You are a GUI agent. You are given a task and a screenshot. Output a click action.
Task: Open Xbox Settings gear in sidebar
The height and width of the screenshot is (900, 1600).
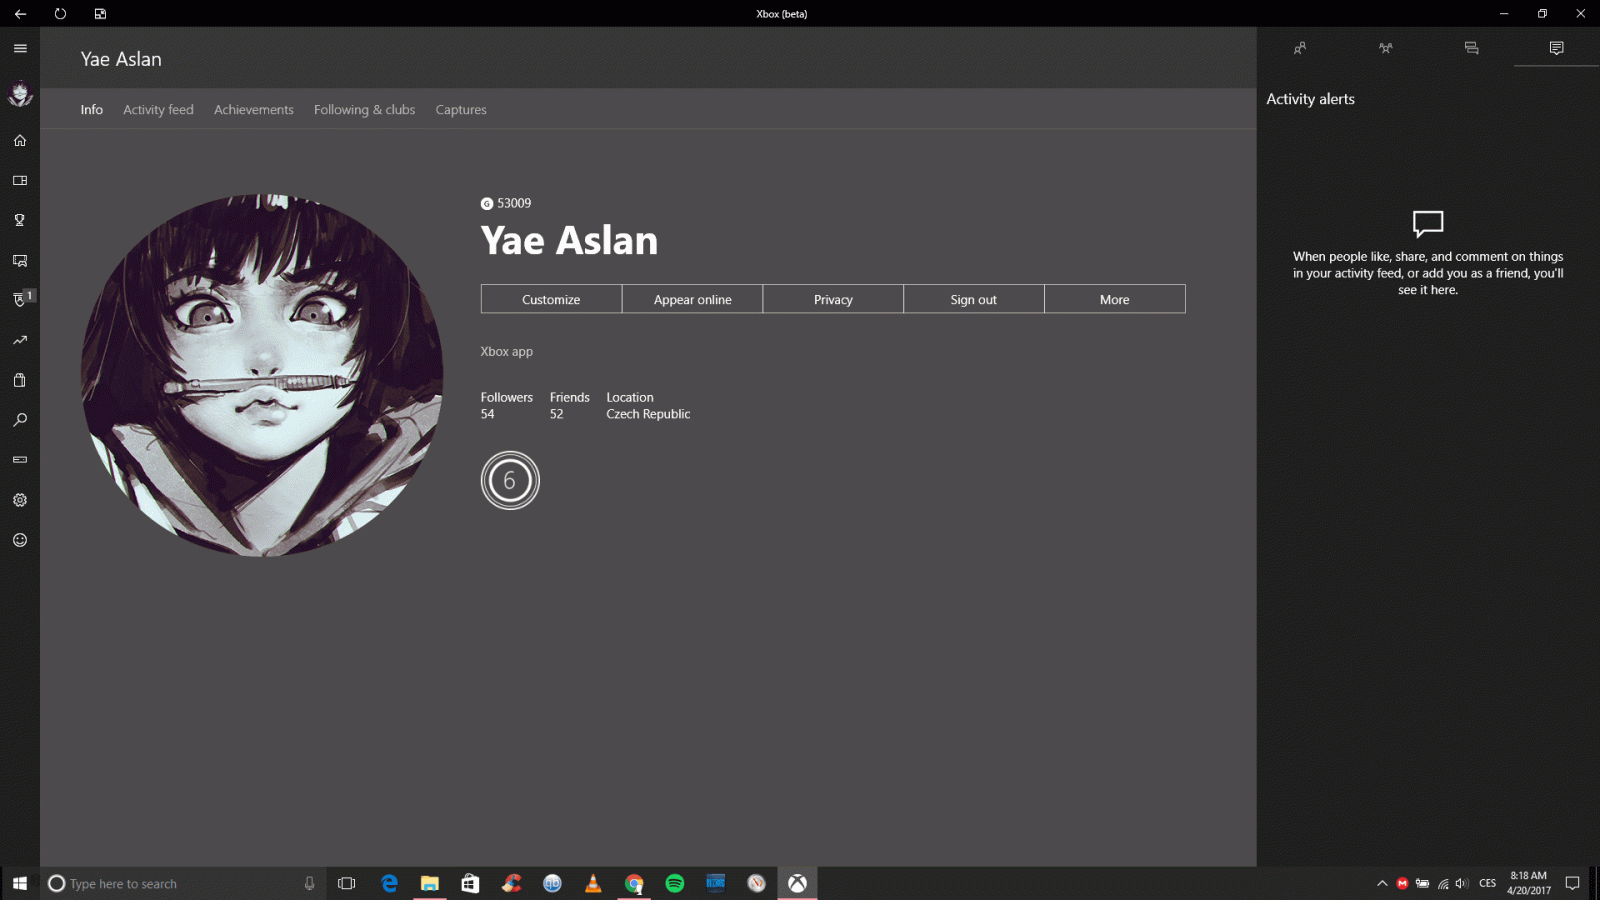pos(19,499)
